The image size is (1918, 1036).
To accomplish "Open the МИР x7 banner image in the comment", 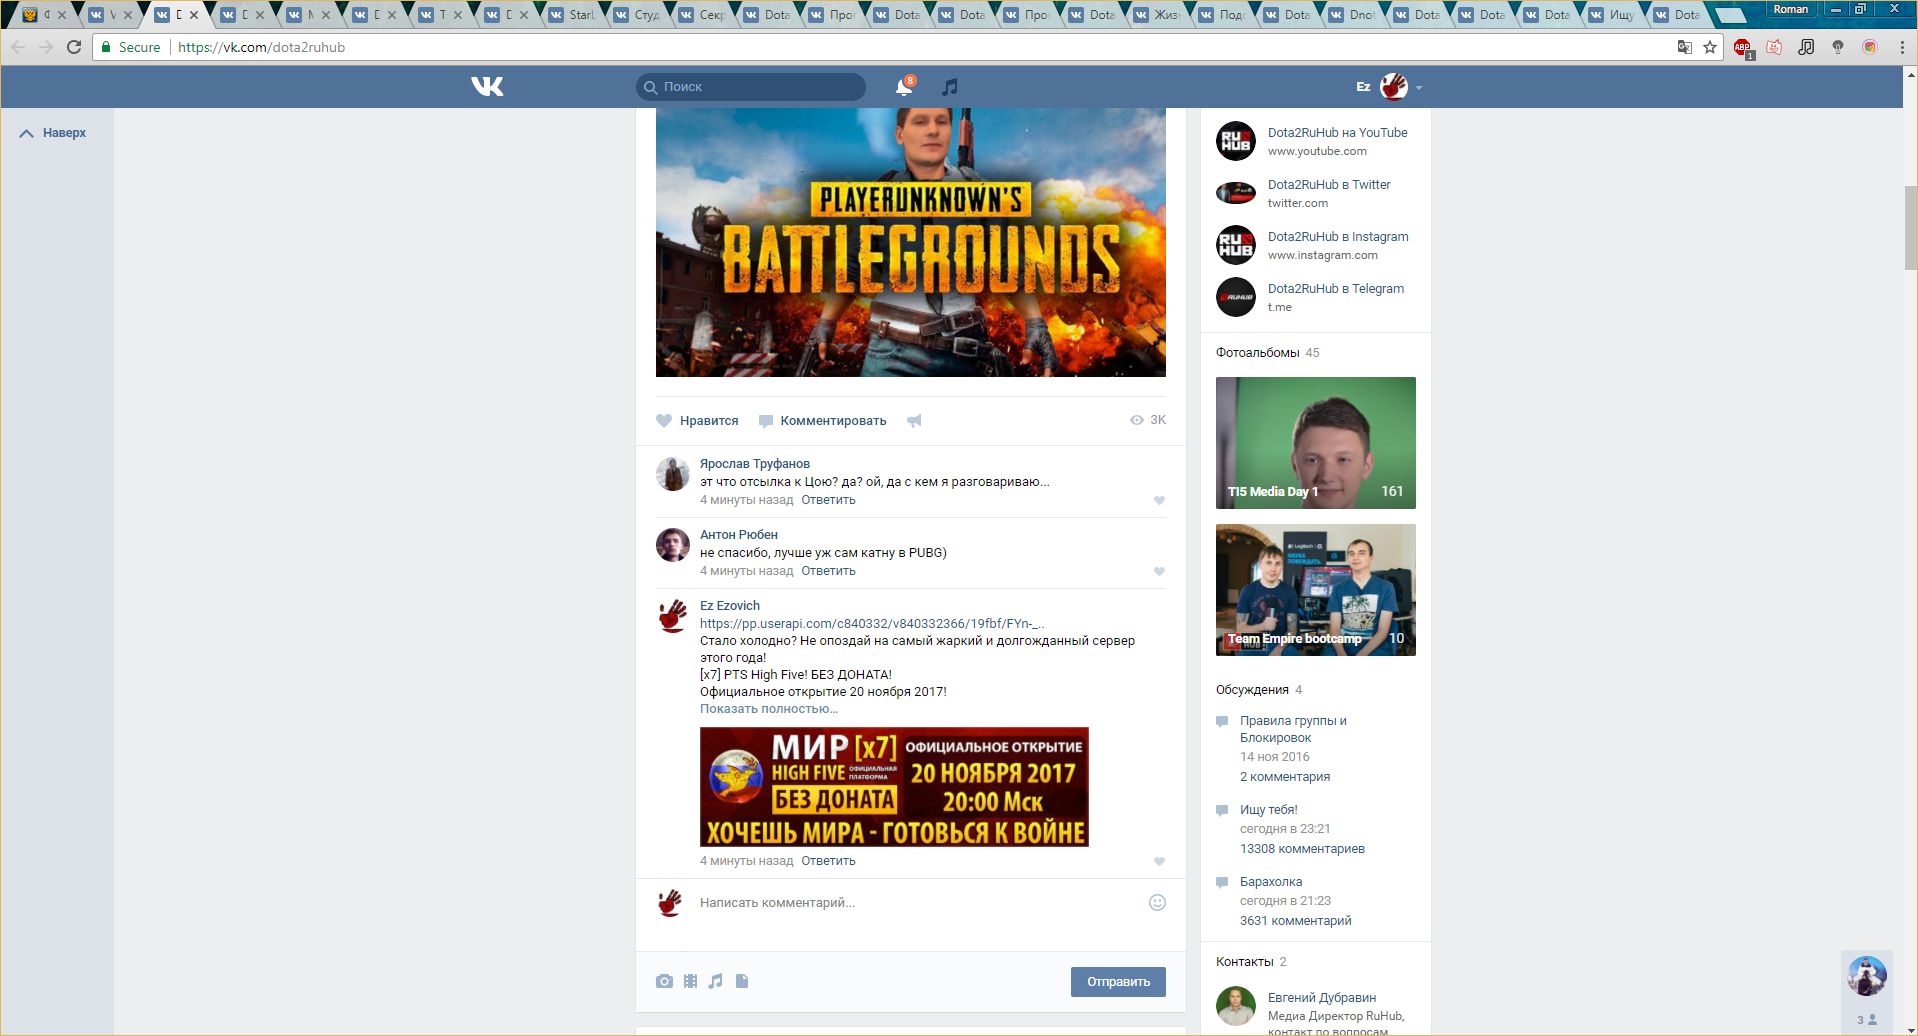I will tap(894, 787).
